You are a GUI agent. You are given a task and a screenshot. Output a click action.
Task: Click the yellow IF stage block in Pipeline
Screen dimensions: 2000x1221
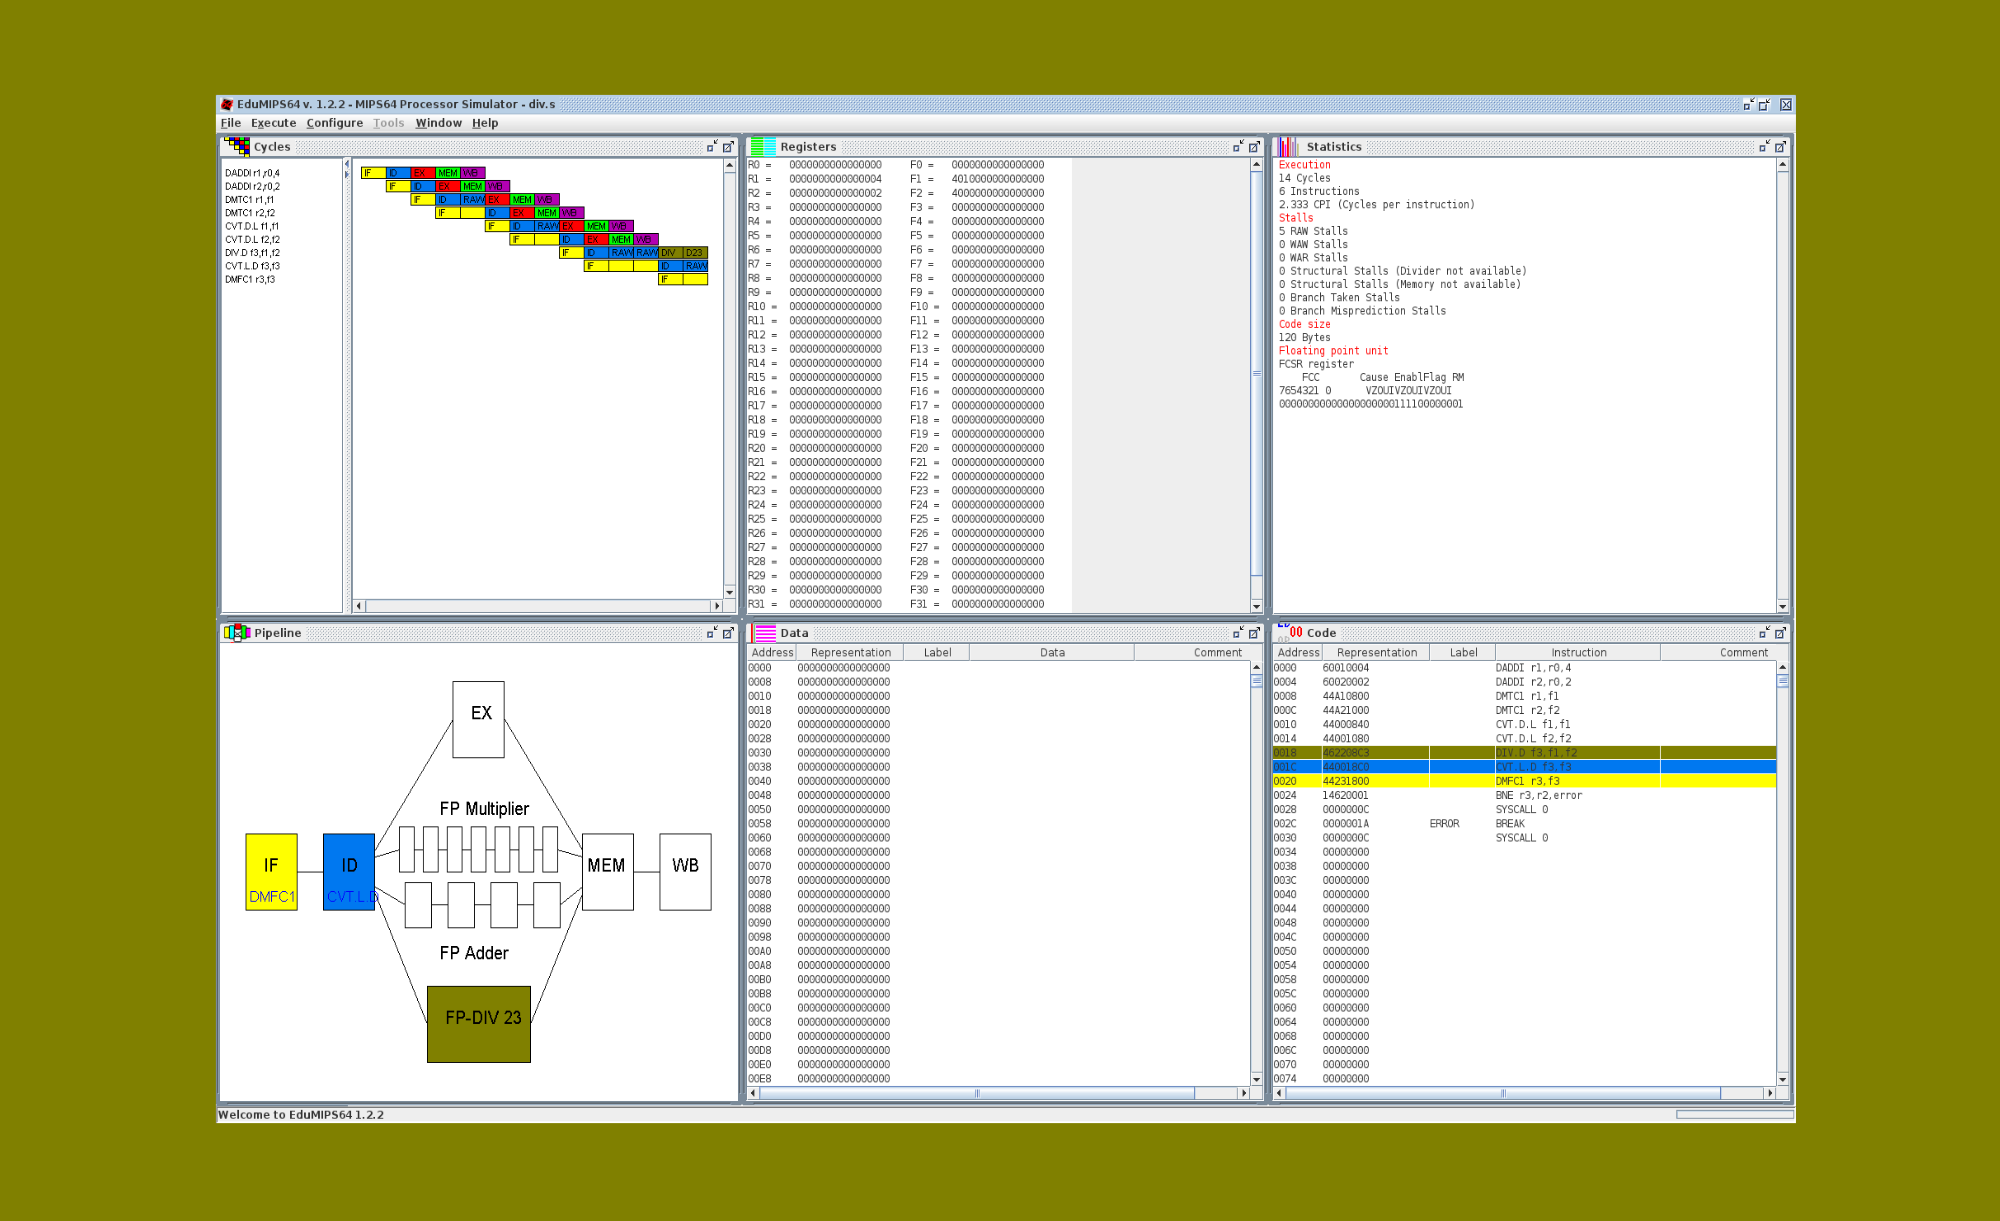[271, 871]
